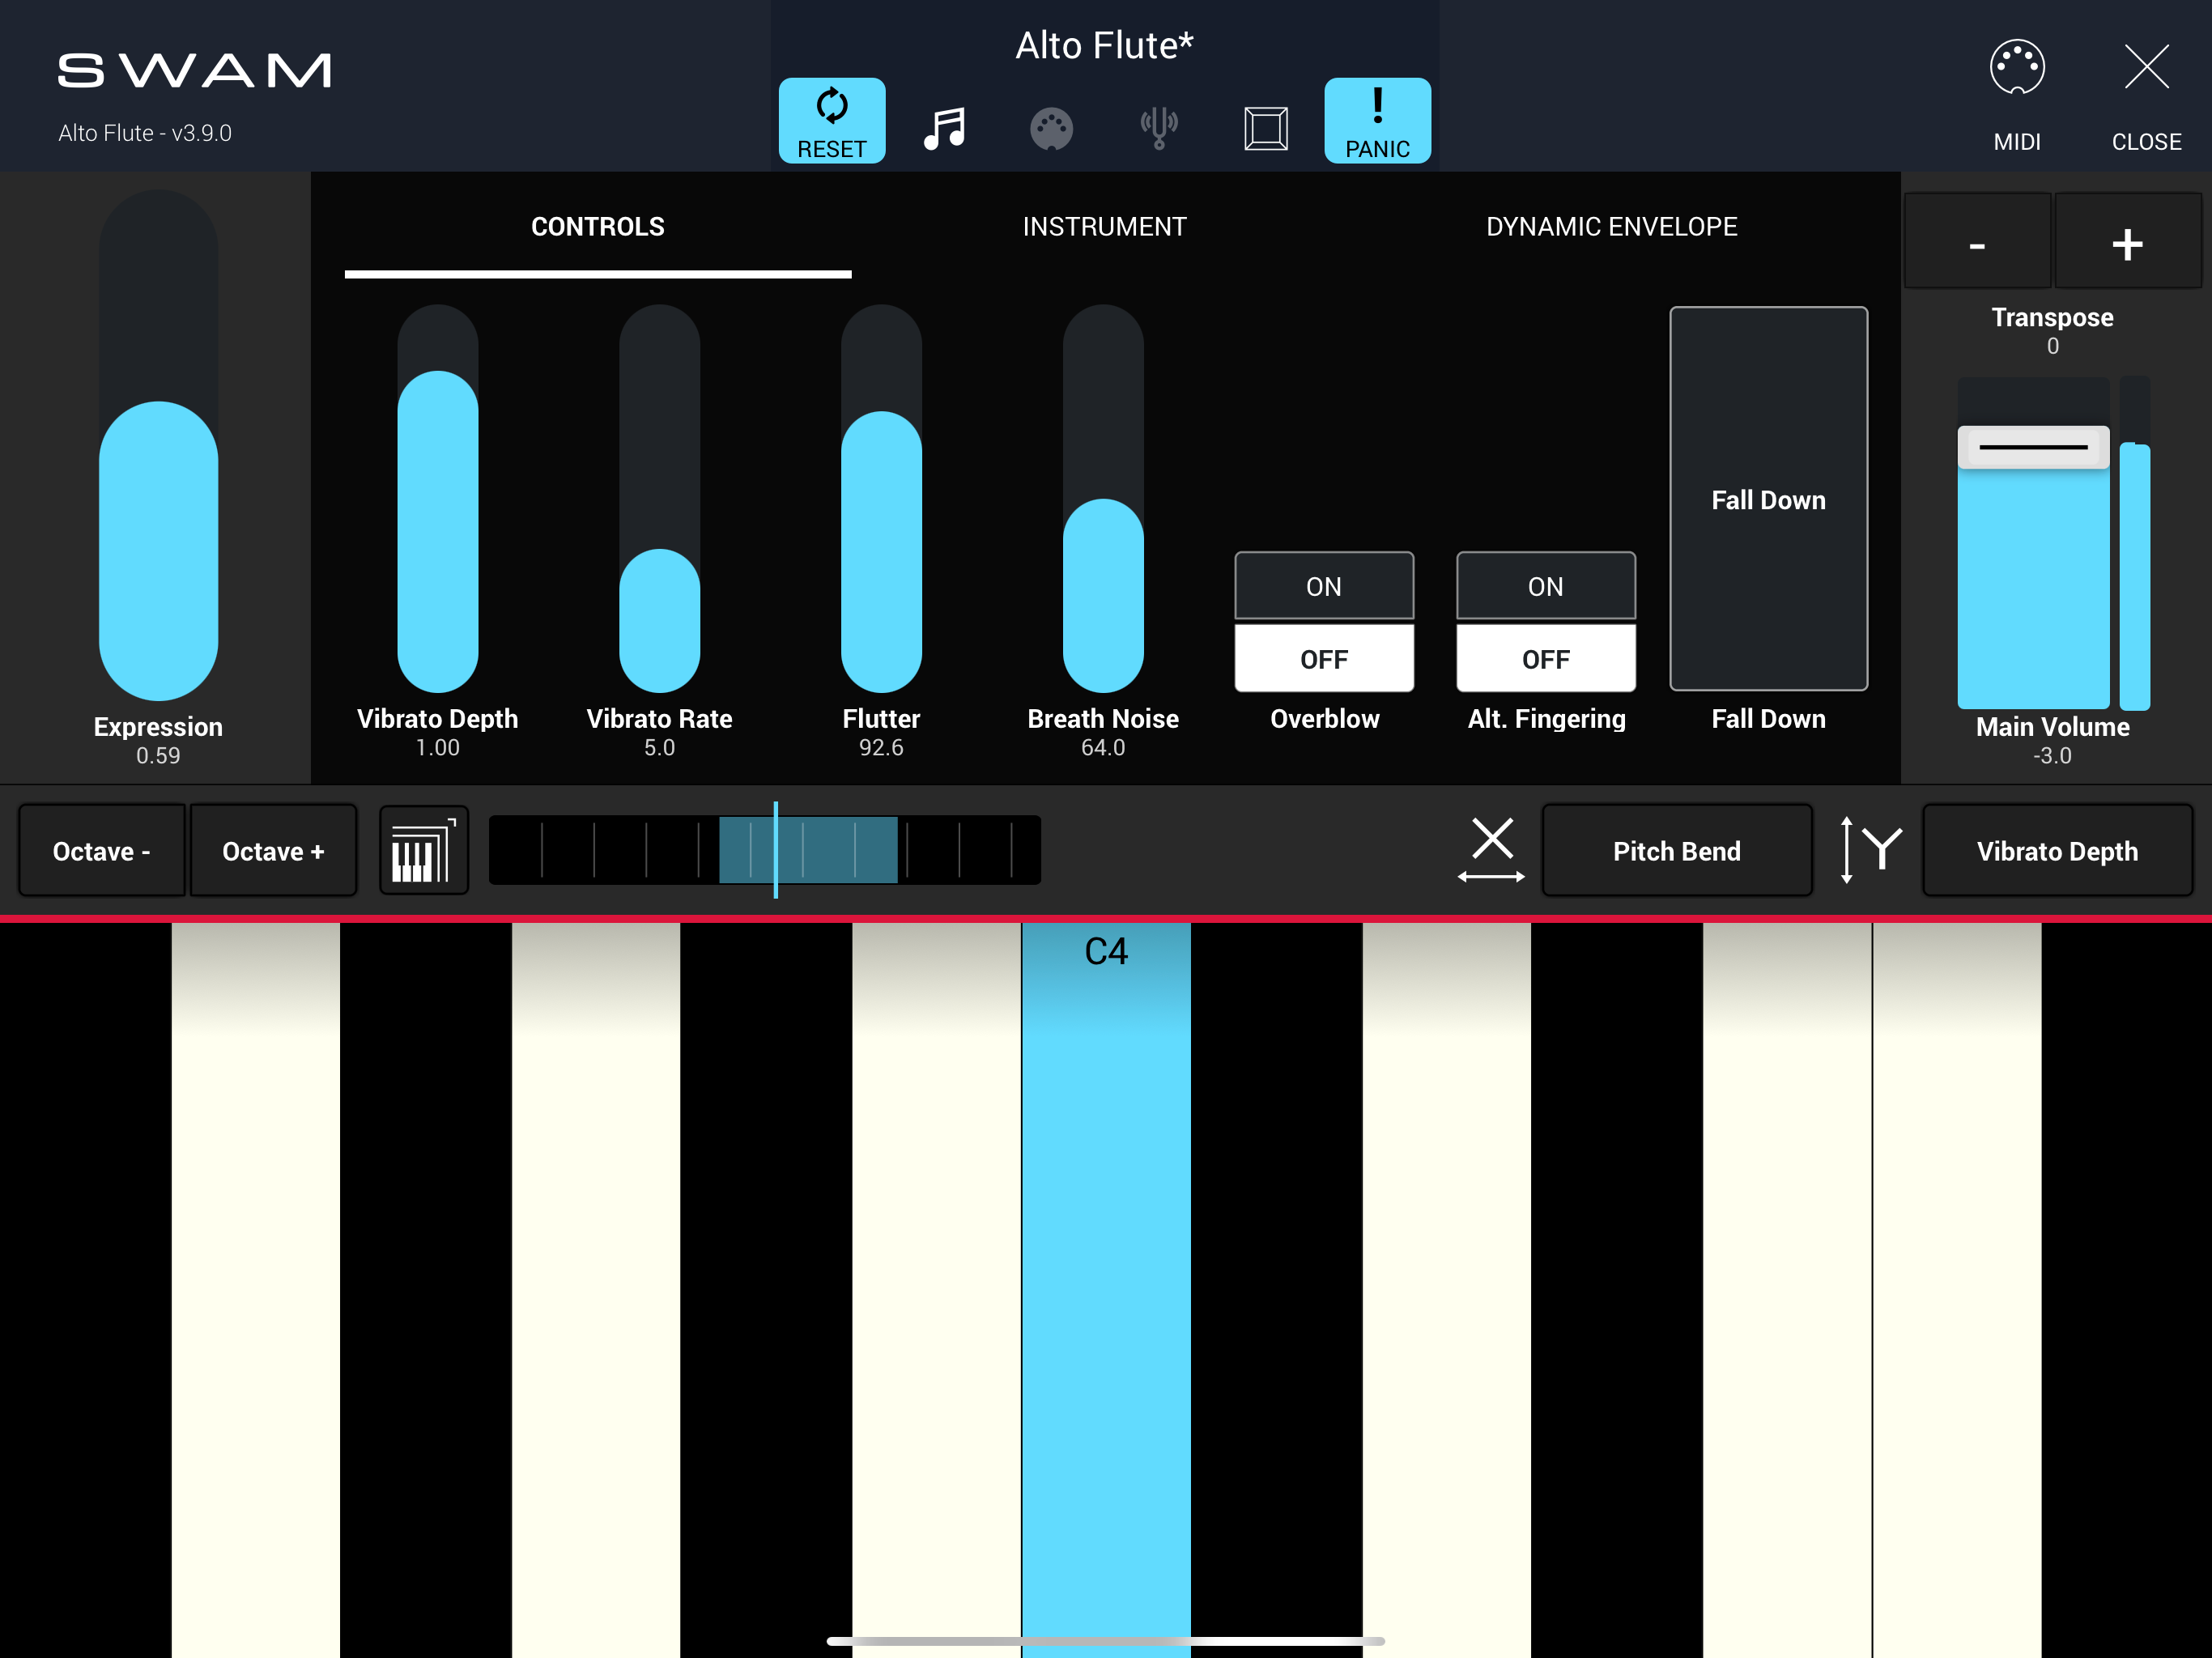Click the Main Volume fader handle

[2033, 447]
